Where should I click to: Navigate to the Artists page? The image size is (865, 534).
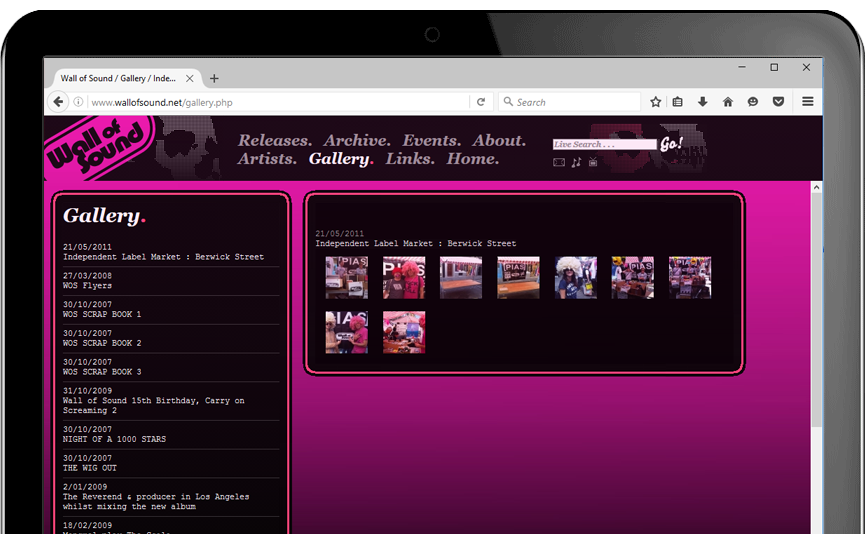(x=267, y=159)
